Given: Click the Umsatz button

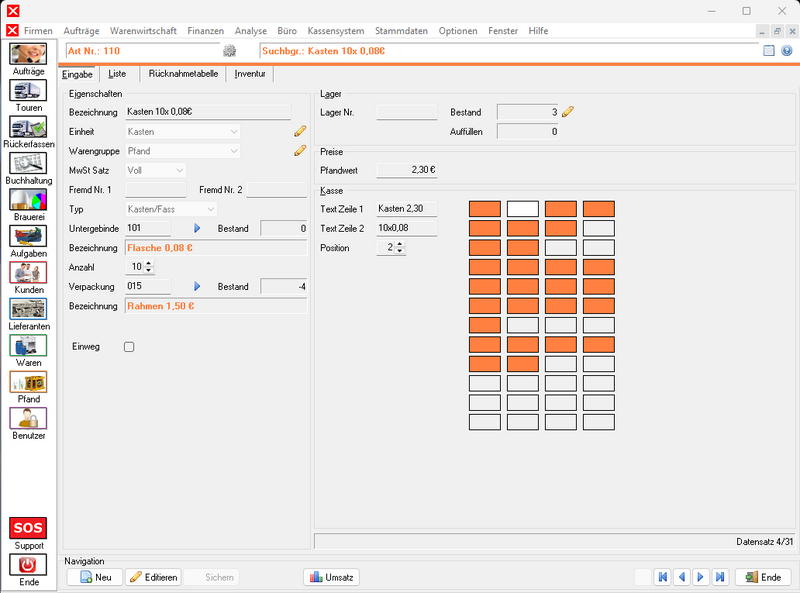Looking at the screenshot, I should coord(332,577).
